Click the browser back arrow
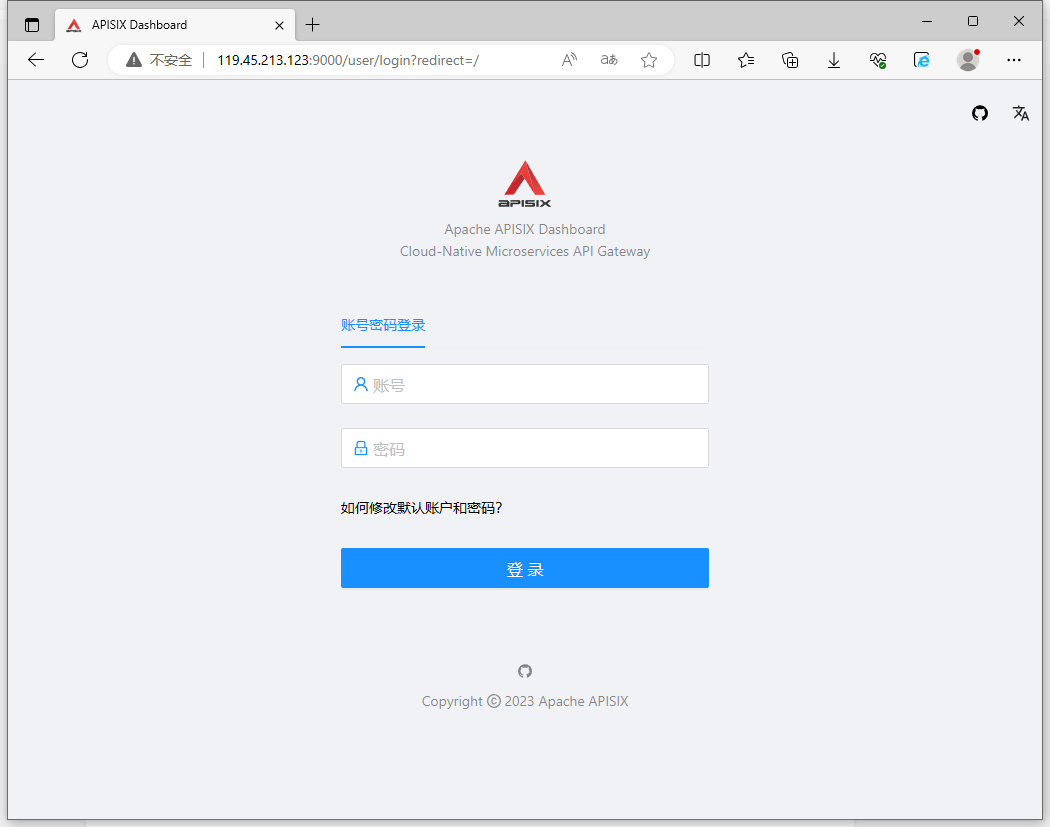The height and width of the screenshot is (827, 1050). 36,60
